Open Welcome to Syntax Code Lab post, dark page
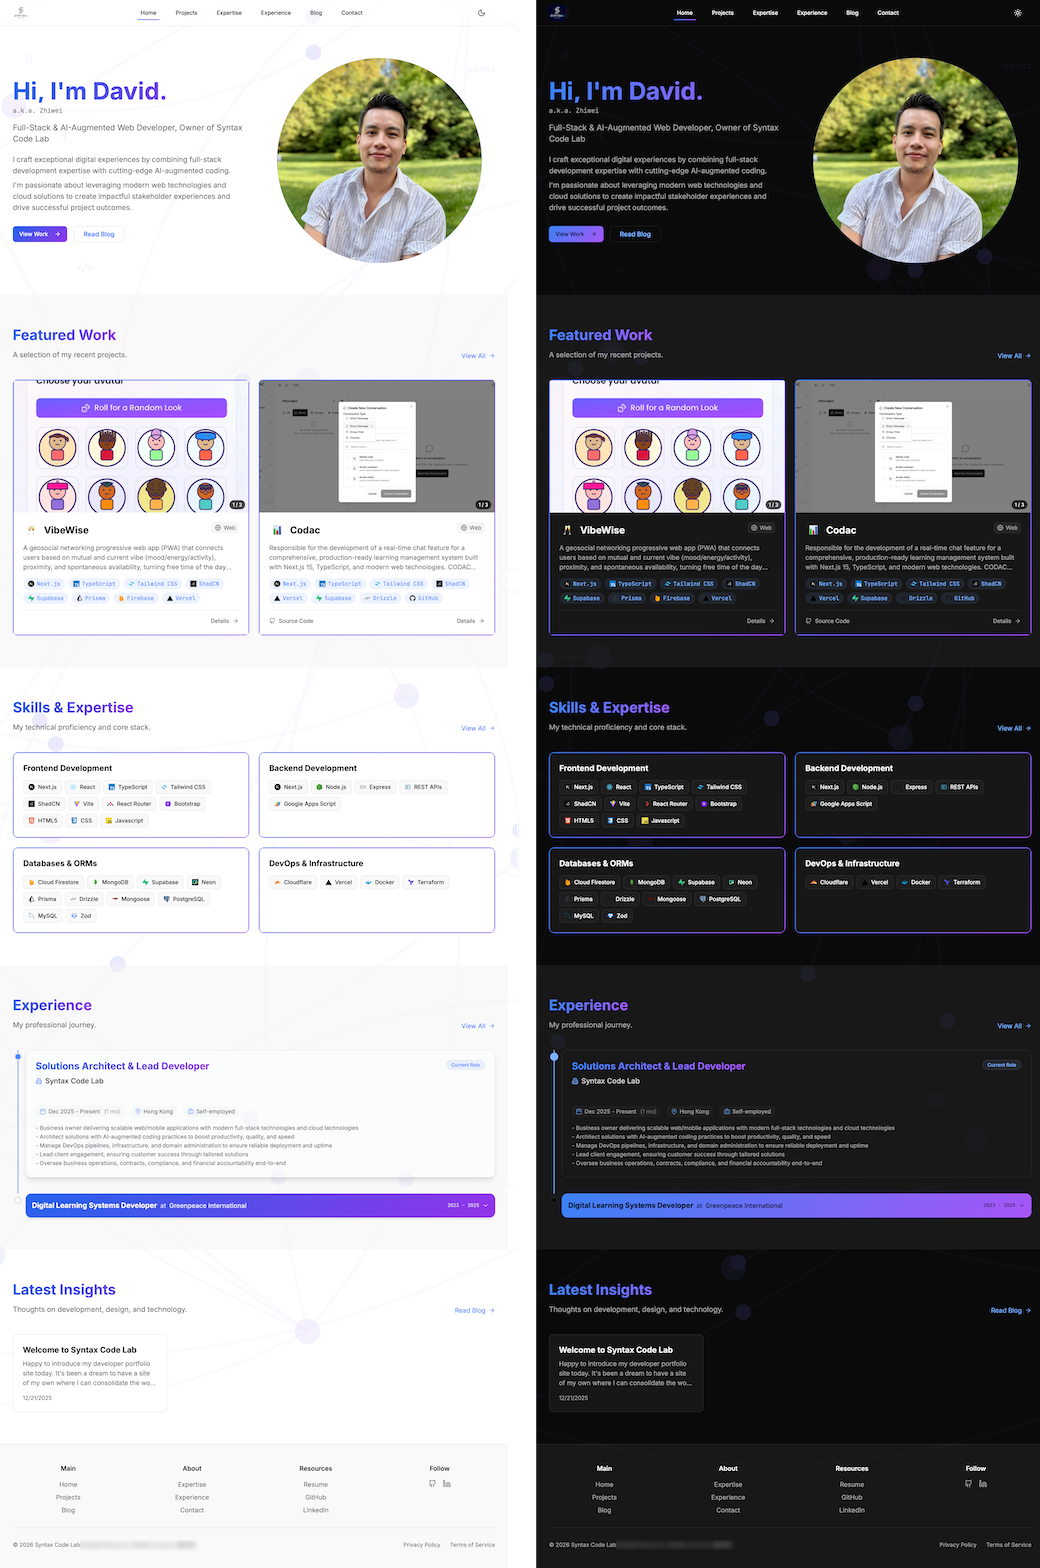1040x1568 pixels. click(x=626, y=1371)
